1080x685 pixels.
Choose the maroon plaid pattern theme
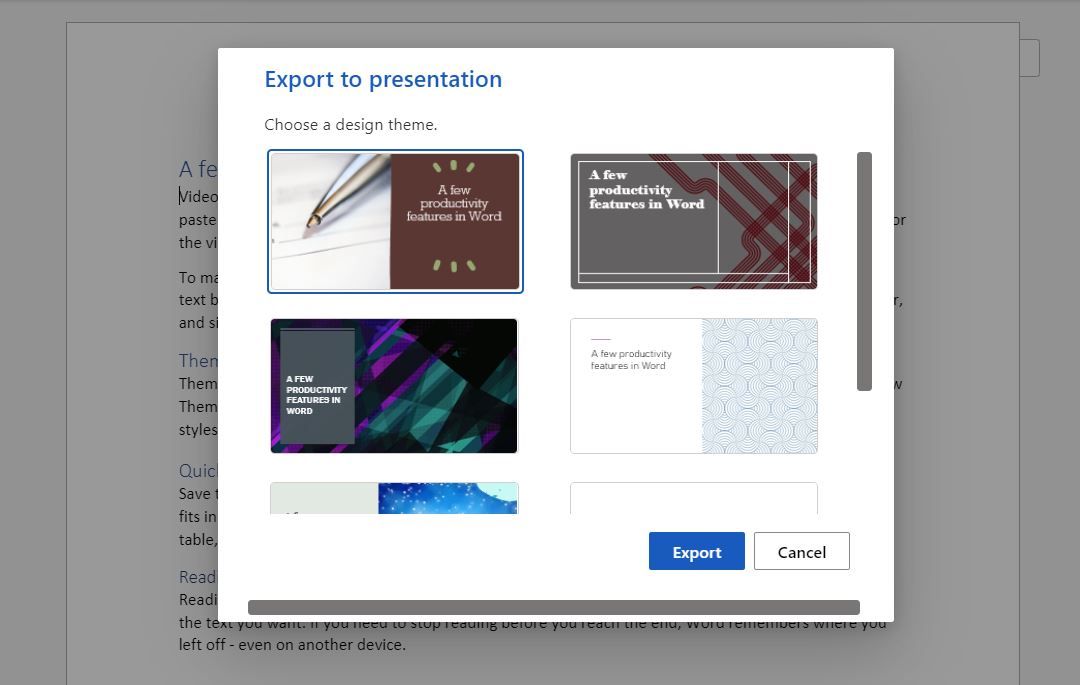coord(693,221)
